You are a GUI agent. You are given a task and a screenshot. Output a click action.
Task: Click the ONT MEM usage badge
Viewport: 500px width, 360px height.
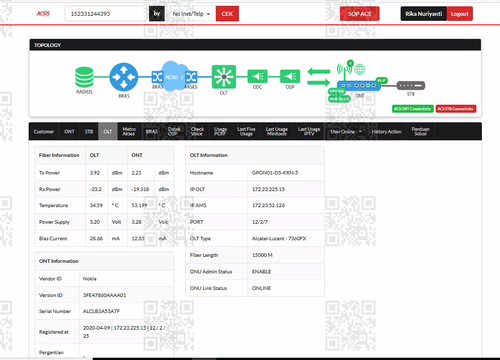pyautogui.click(x=339, y=99)
